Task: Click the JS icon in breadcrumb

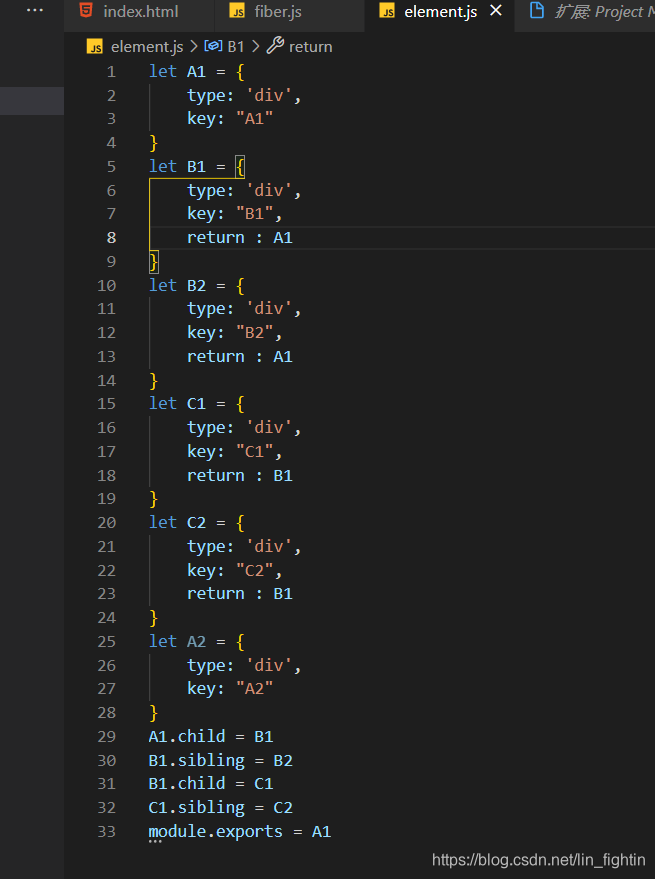Action: pyautogui.click(x=95, y=47)
